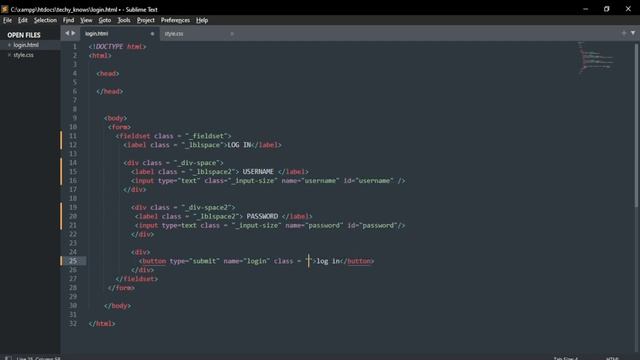Click the minimap code preview
The image size is (640, 360).
pos(596,58)
